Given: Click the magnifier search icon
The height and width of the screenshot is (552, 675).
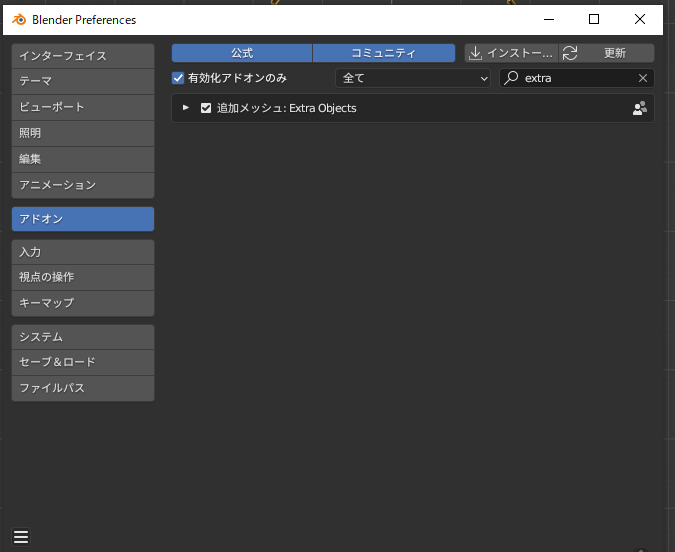Looking at the screenshot, I should click(511, 78).
